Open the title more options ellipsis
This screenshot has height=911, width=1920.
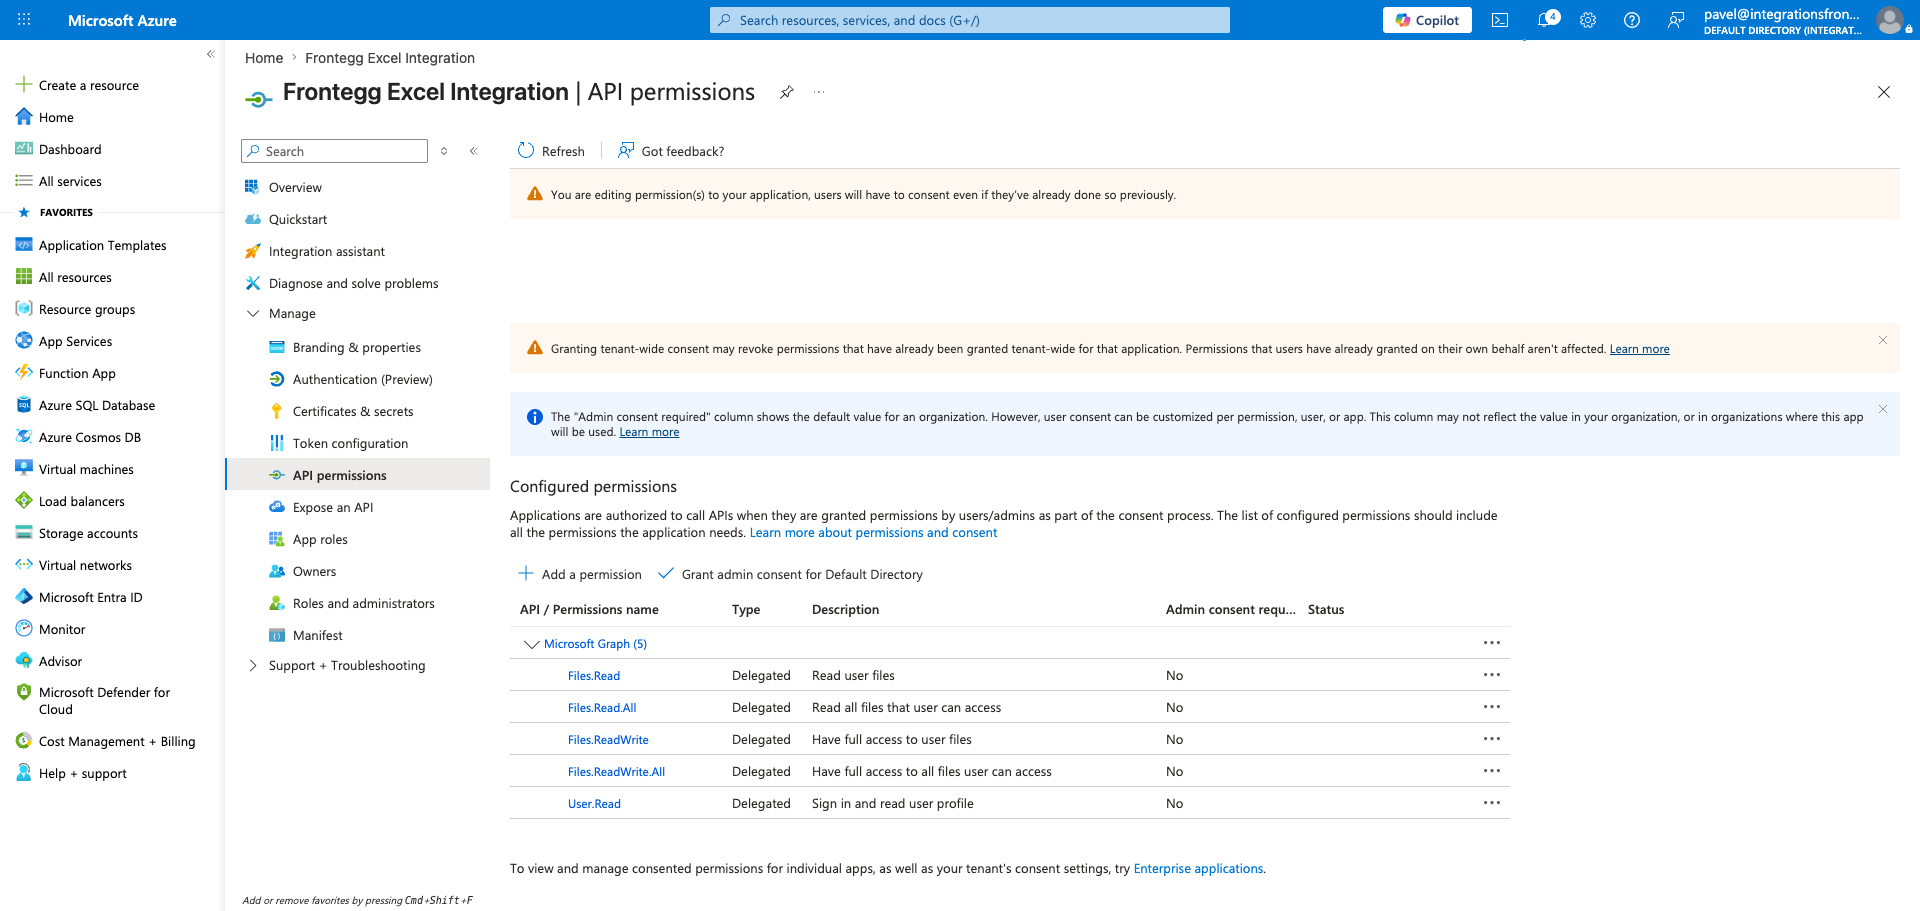point(819,92)
